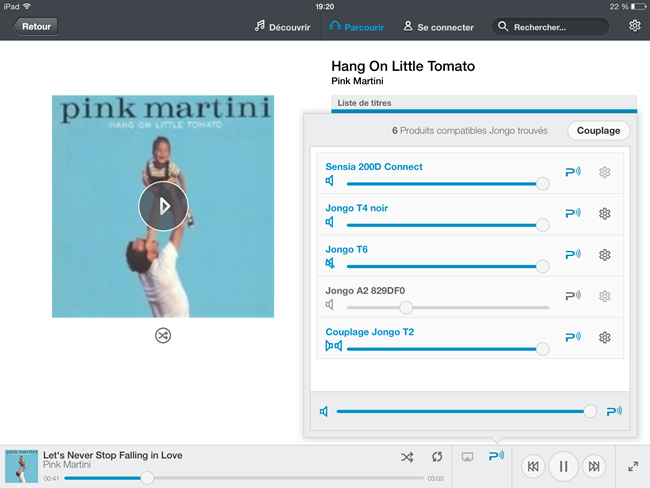Mute the Jongo A2 829DF0 speaker
This screenshot has height=488, width=650.
point(330,305)
